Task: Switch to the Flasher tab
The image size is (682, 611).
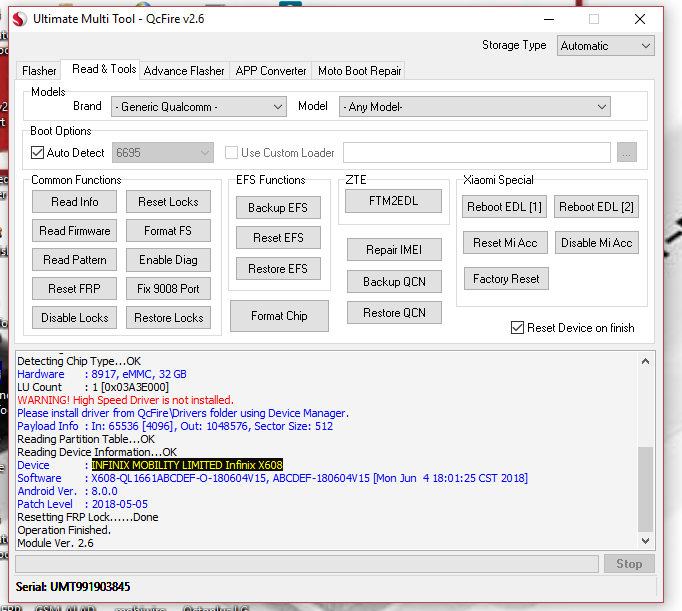Action: (x=39, y=70)
